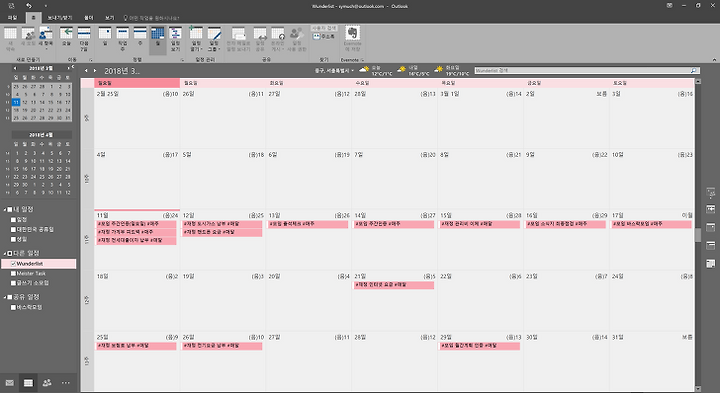Check the 내 일정 group checkbox
Viewport: 720px width, 393px height.
pyautogui.click(x=10, y=209)
